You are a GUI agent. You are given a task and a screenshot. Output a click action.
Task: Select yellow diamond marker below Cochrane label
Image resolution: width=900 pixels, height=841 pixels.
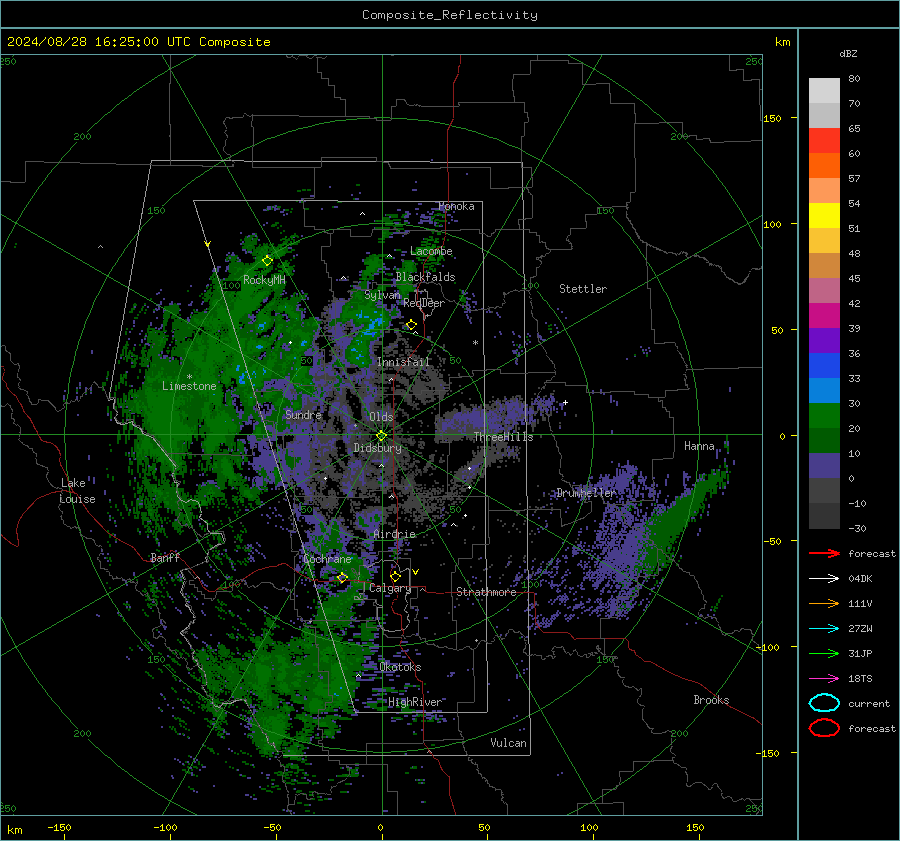(x=343, y=577)
